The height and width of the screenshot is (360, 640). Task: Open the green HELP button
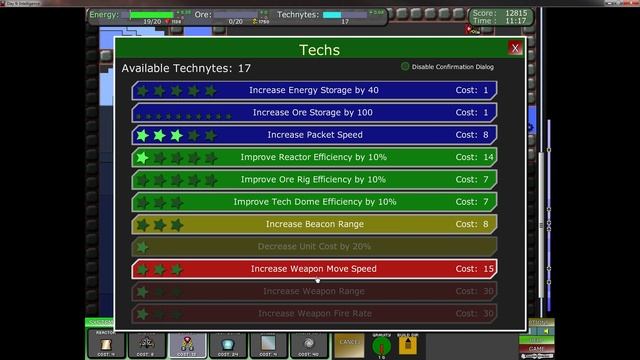(x=536, y=340)
